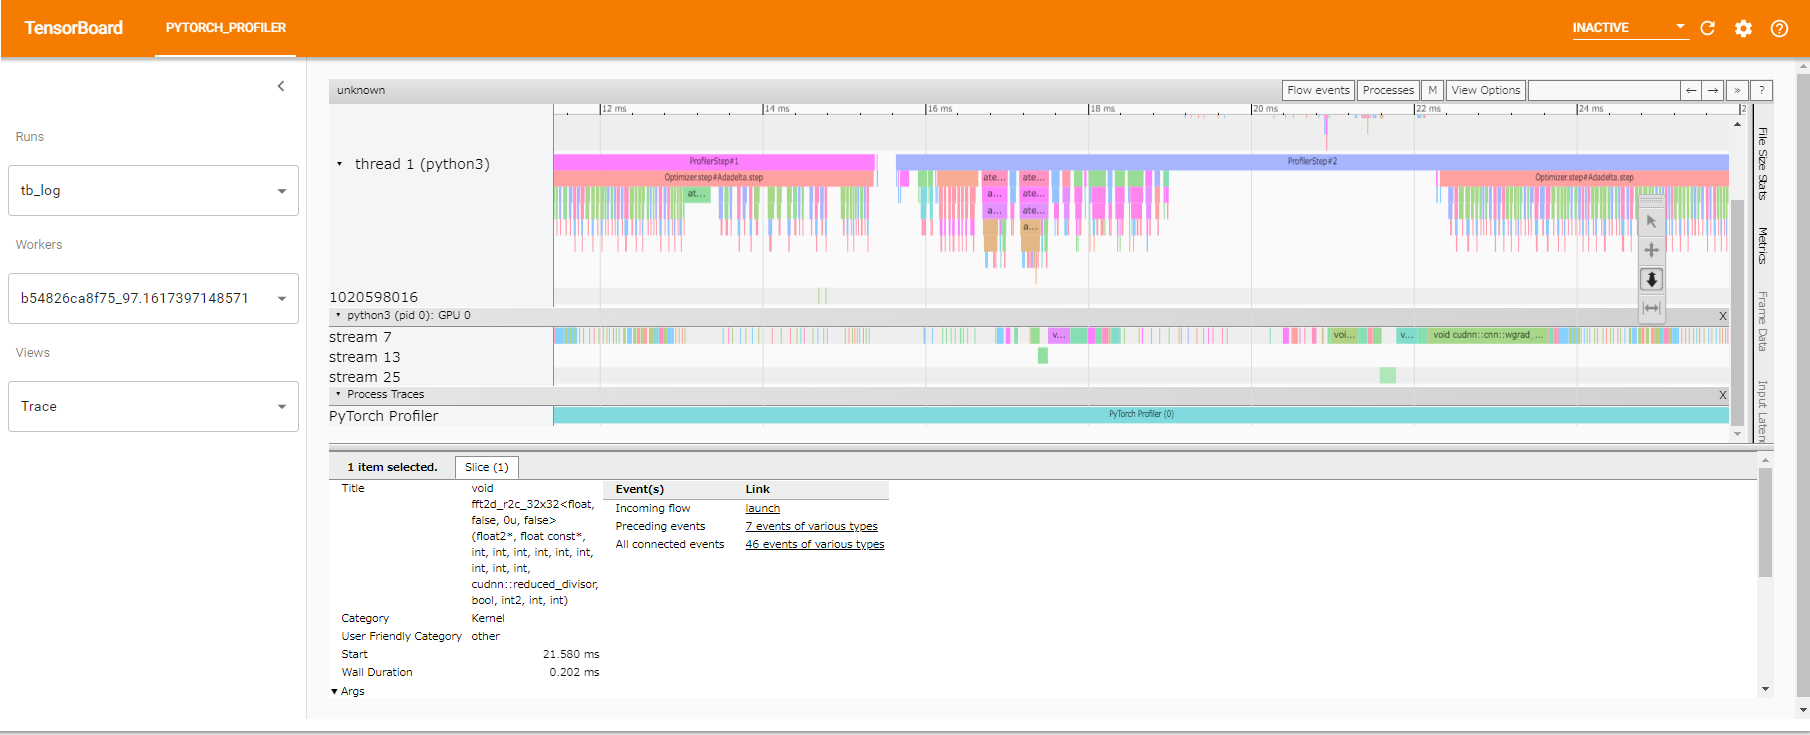Collapse the thread 1 (python3) track
The height and width of the screenshot is (735, 1810).
tap(339, 164)
